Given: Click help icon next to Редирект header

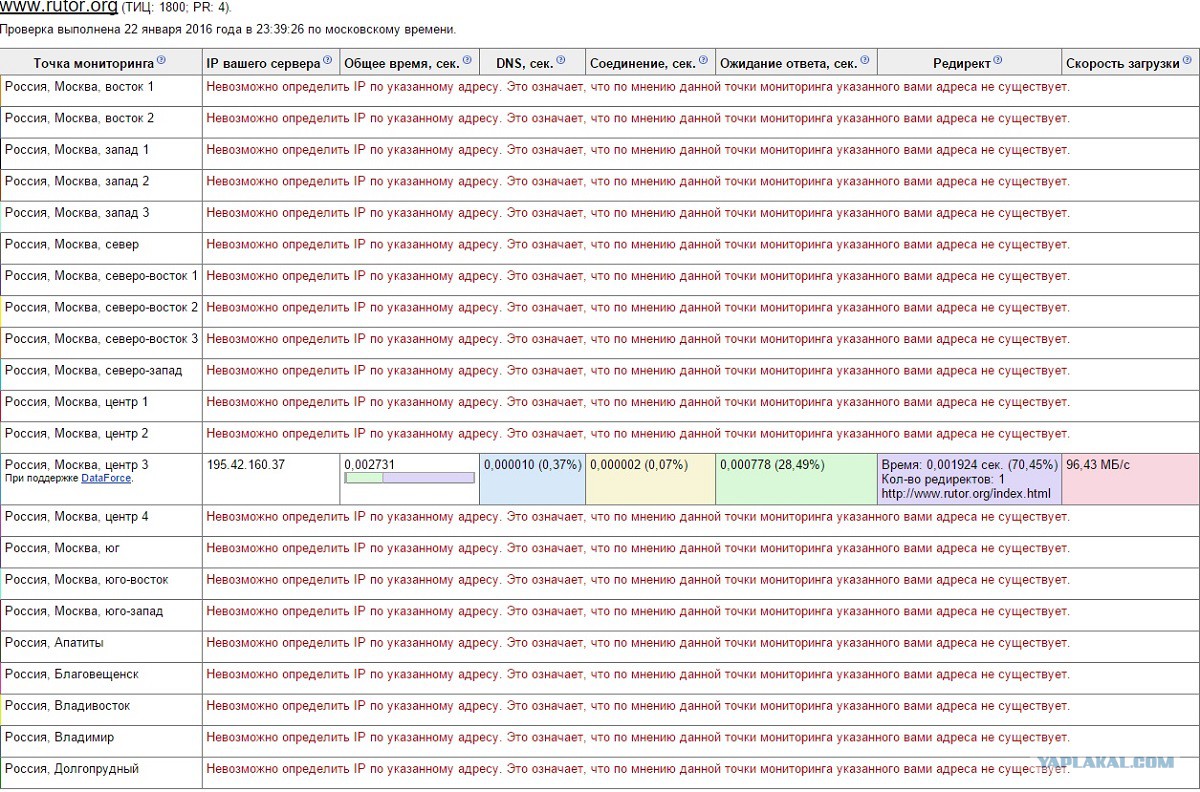Looking at the screenshot, I should 997,61.
